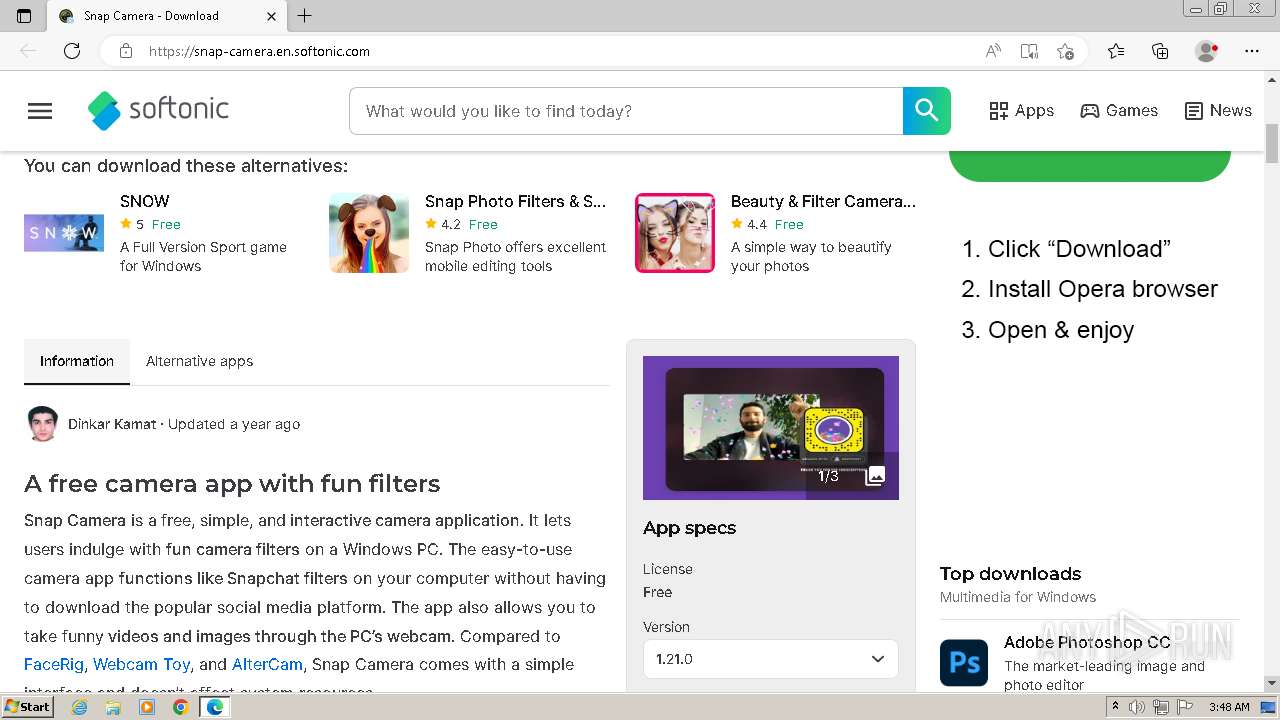Open the Games controller link
1280x720 pixels.
coord(1119,111)
